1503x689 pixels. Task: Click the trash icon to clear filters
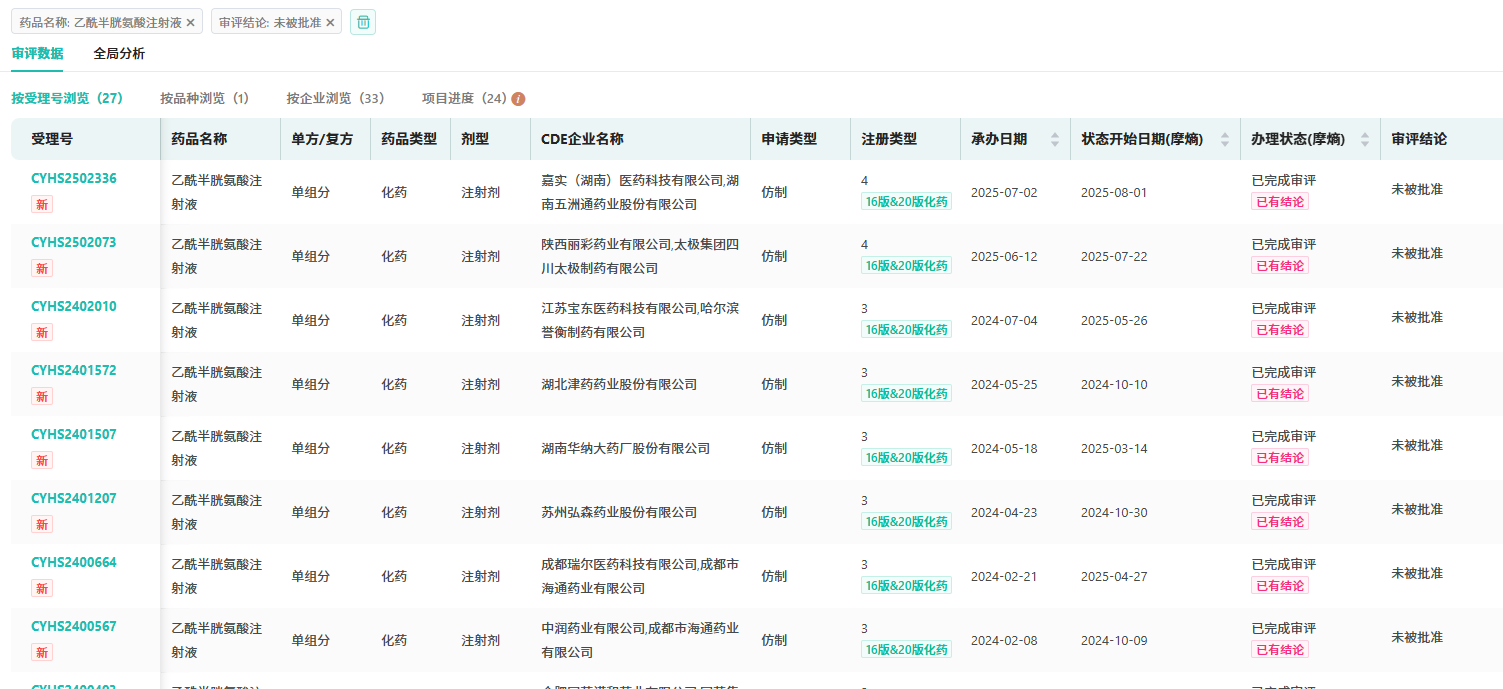point(363,22)
